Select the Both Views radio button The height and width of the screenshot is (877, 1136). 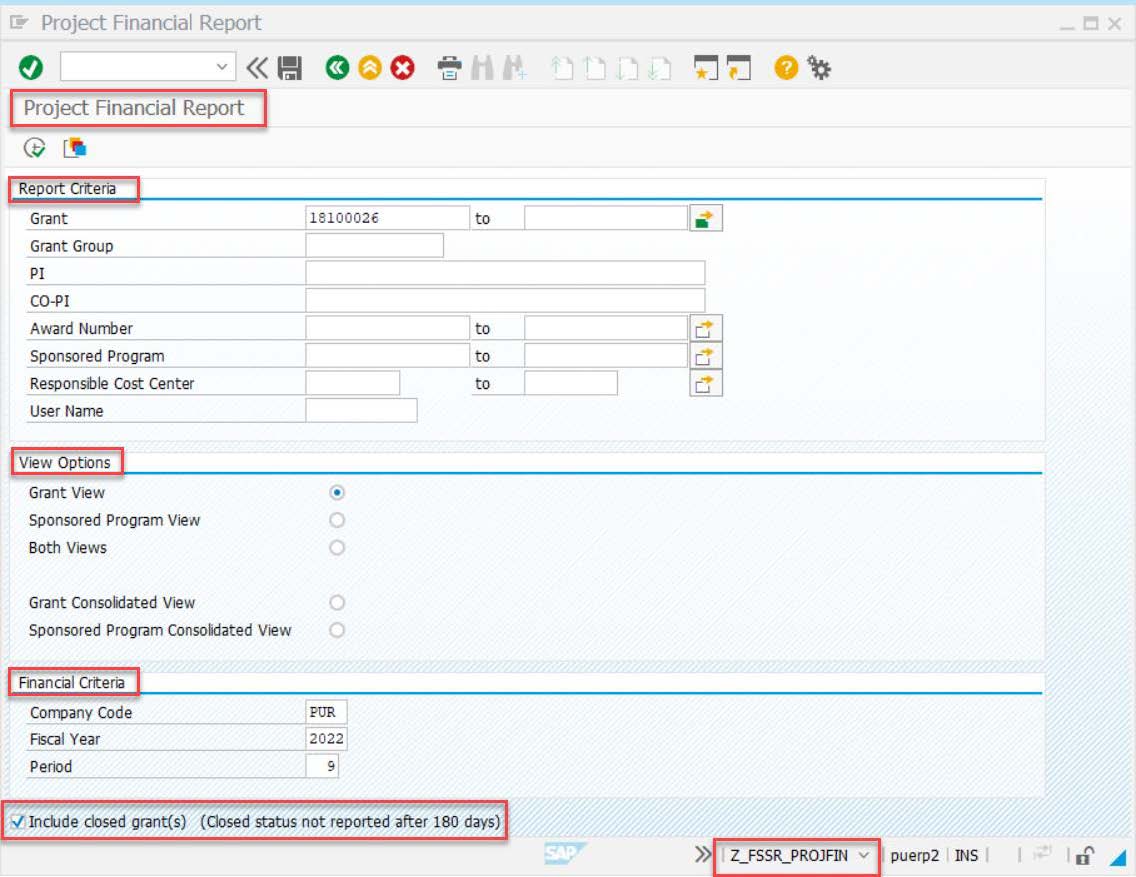(337, 547)
